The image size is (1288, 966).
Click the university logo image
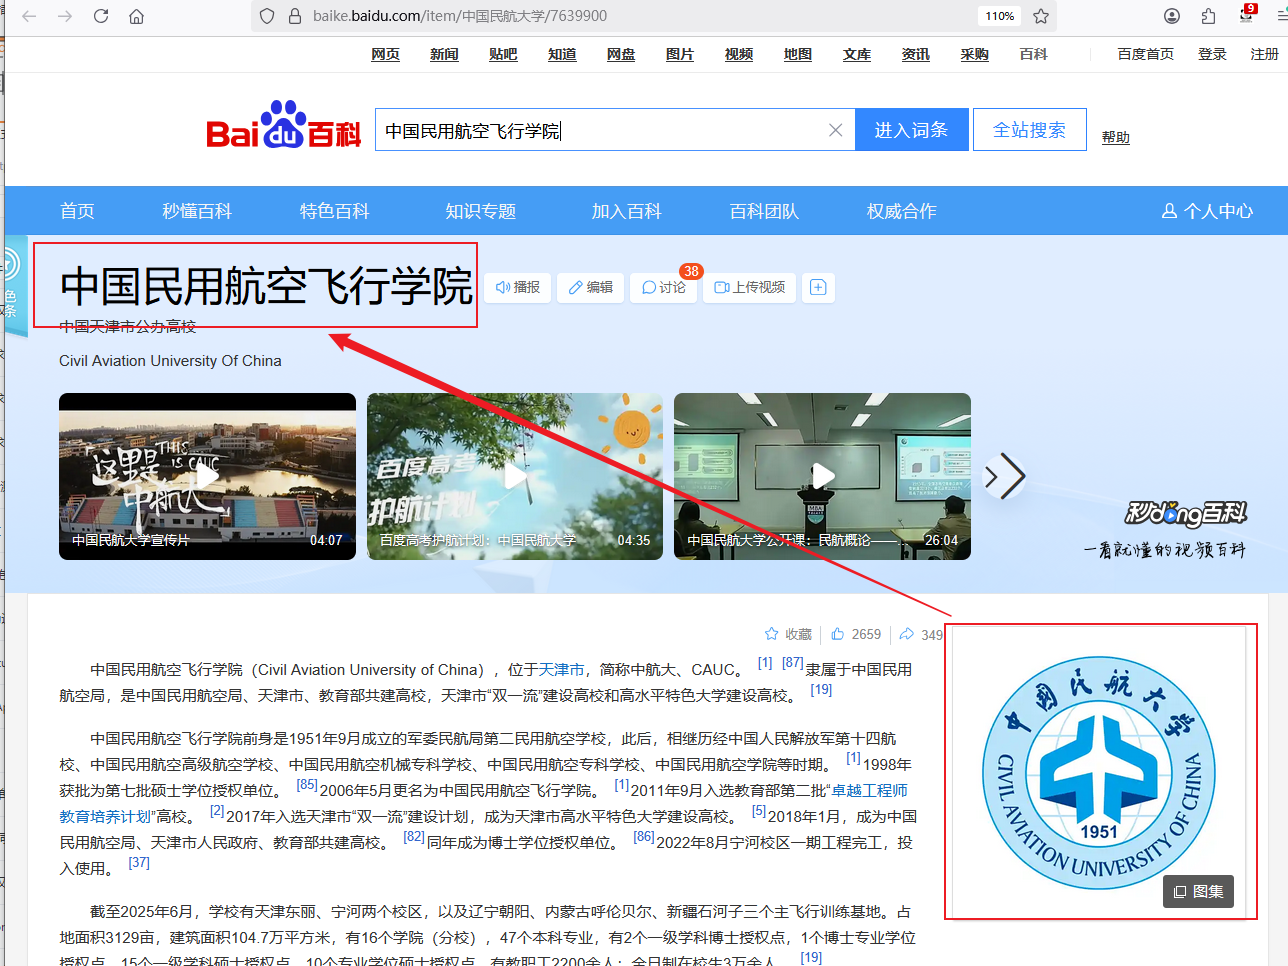(1099, 773)
